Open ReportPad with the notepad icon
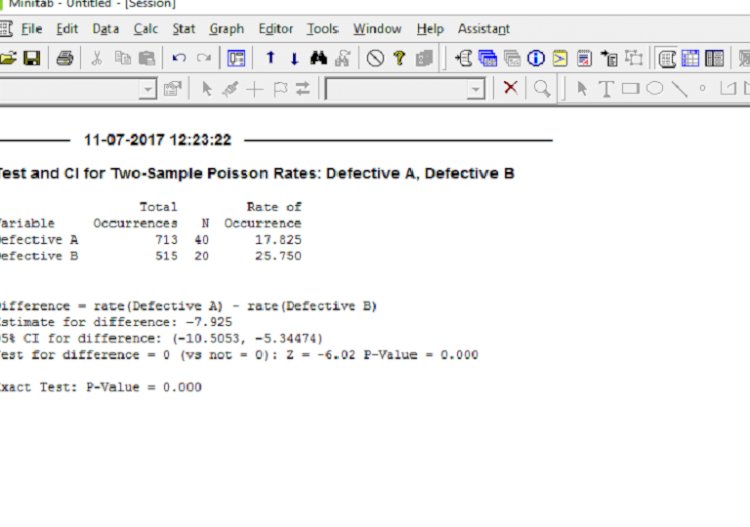Viewport: 750px width, 527px height. [584, 58]
